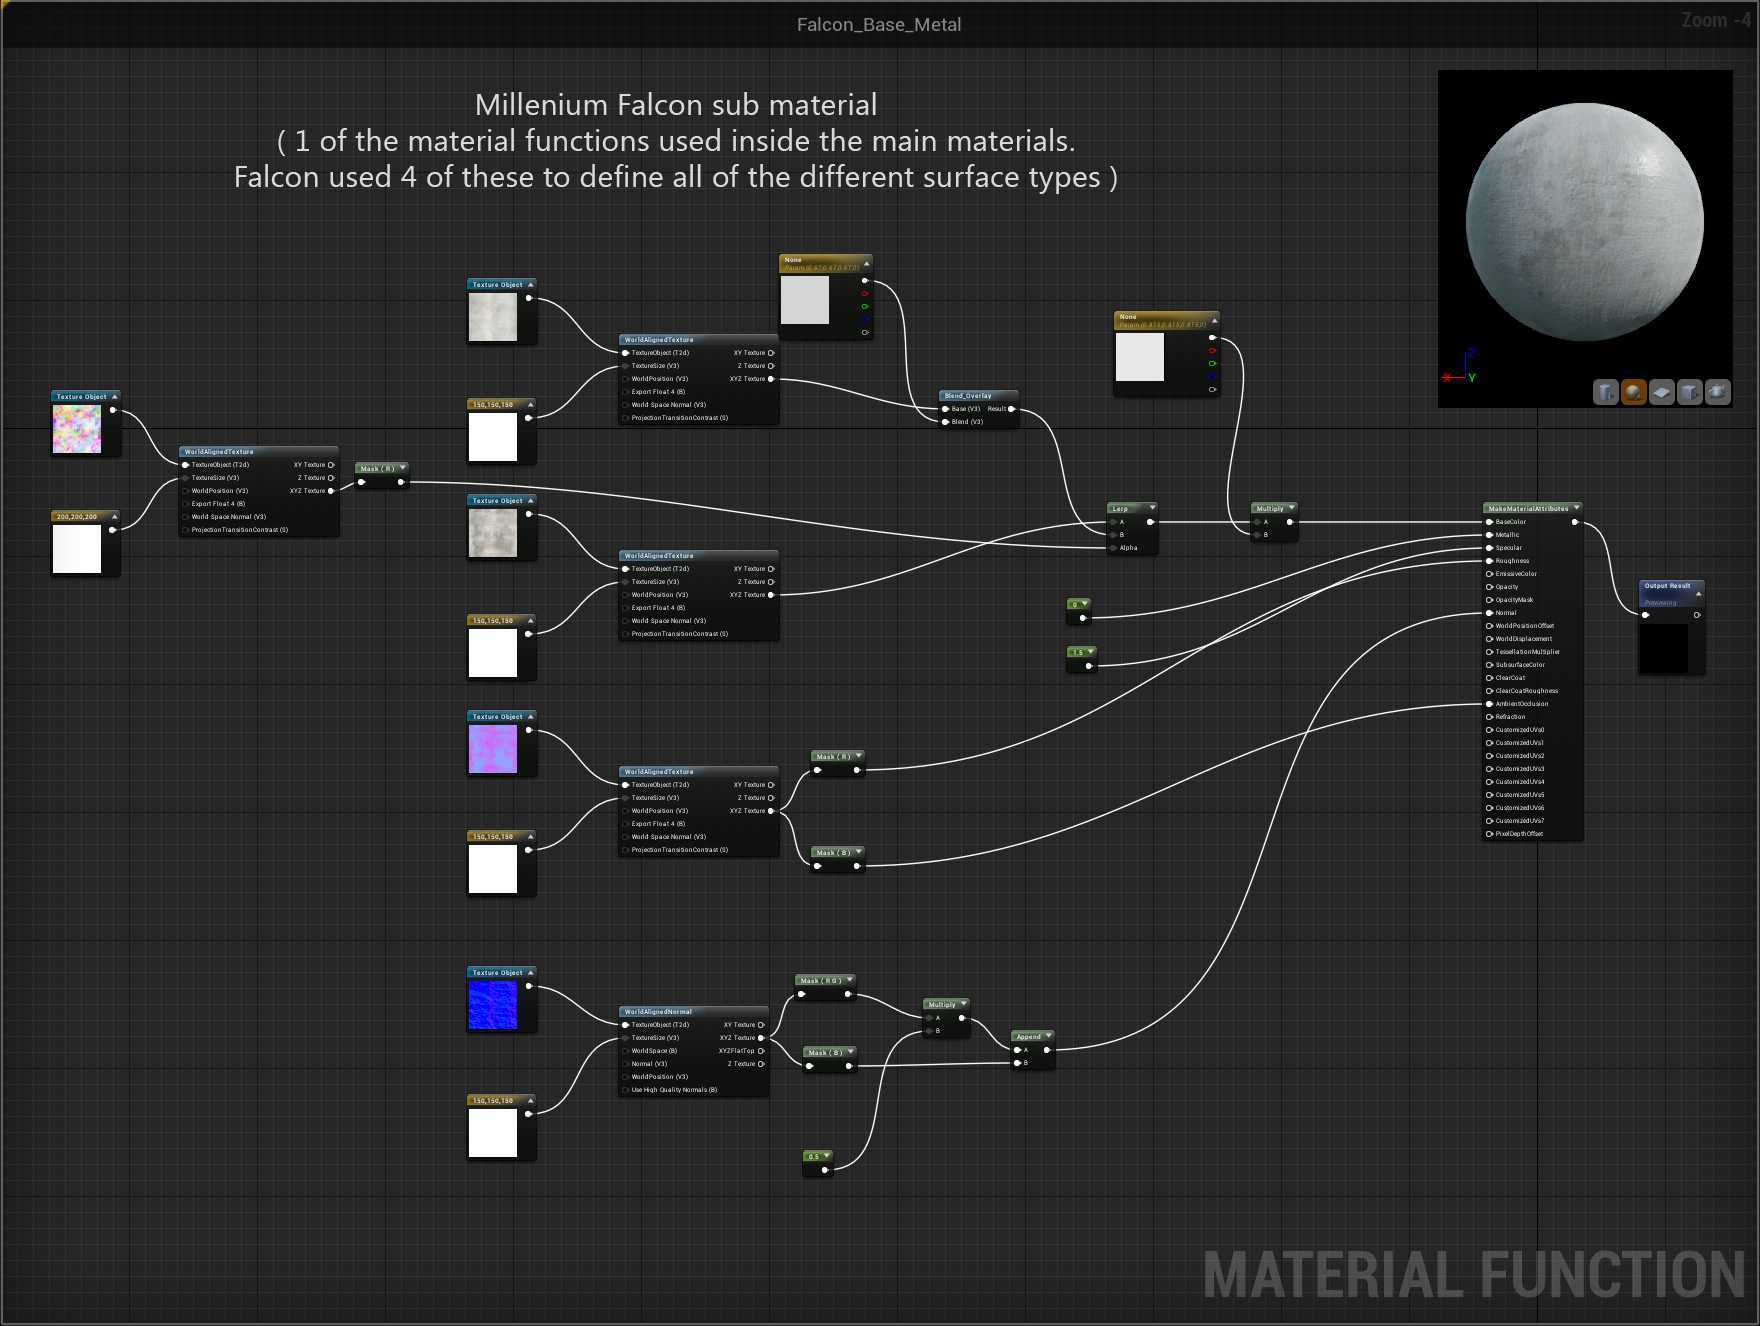Viewport: 1760px width, 1326px height.
Task: Collapse the Mask (RG) node arrow
Action: pyautogui.click(x=850, y=980)
